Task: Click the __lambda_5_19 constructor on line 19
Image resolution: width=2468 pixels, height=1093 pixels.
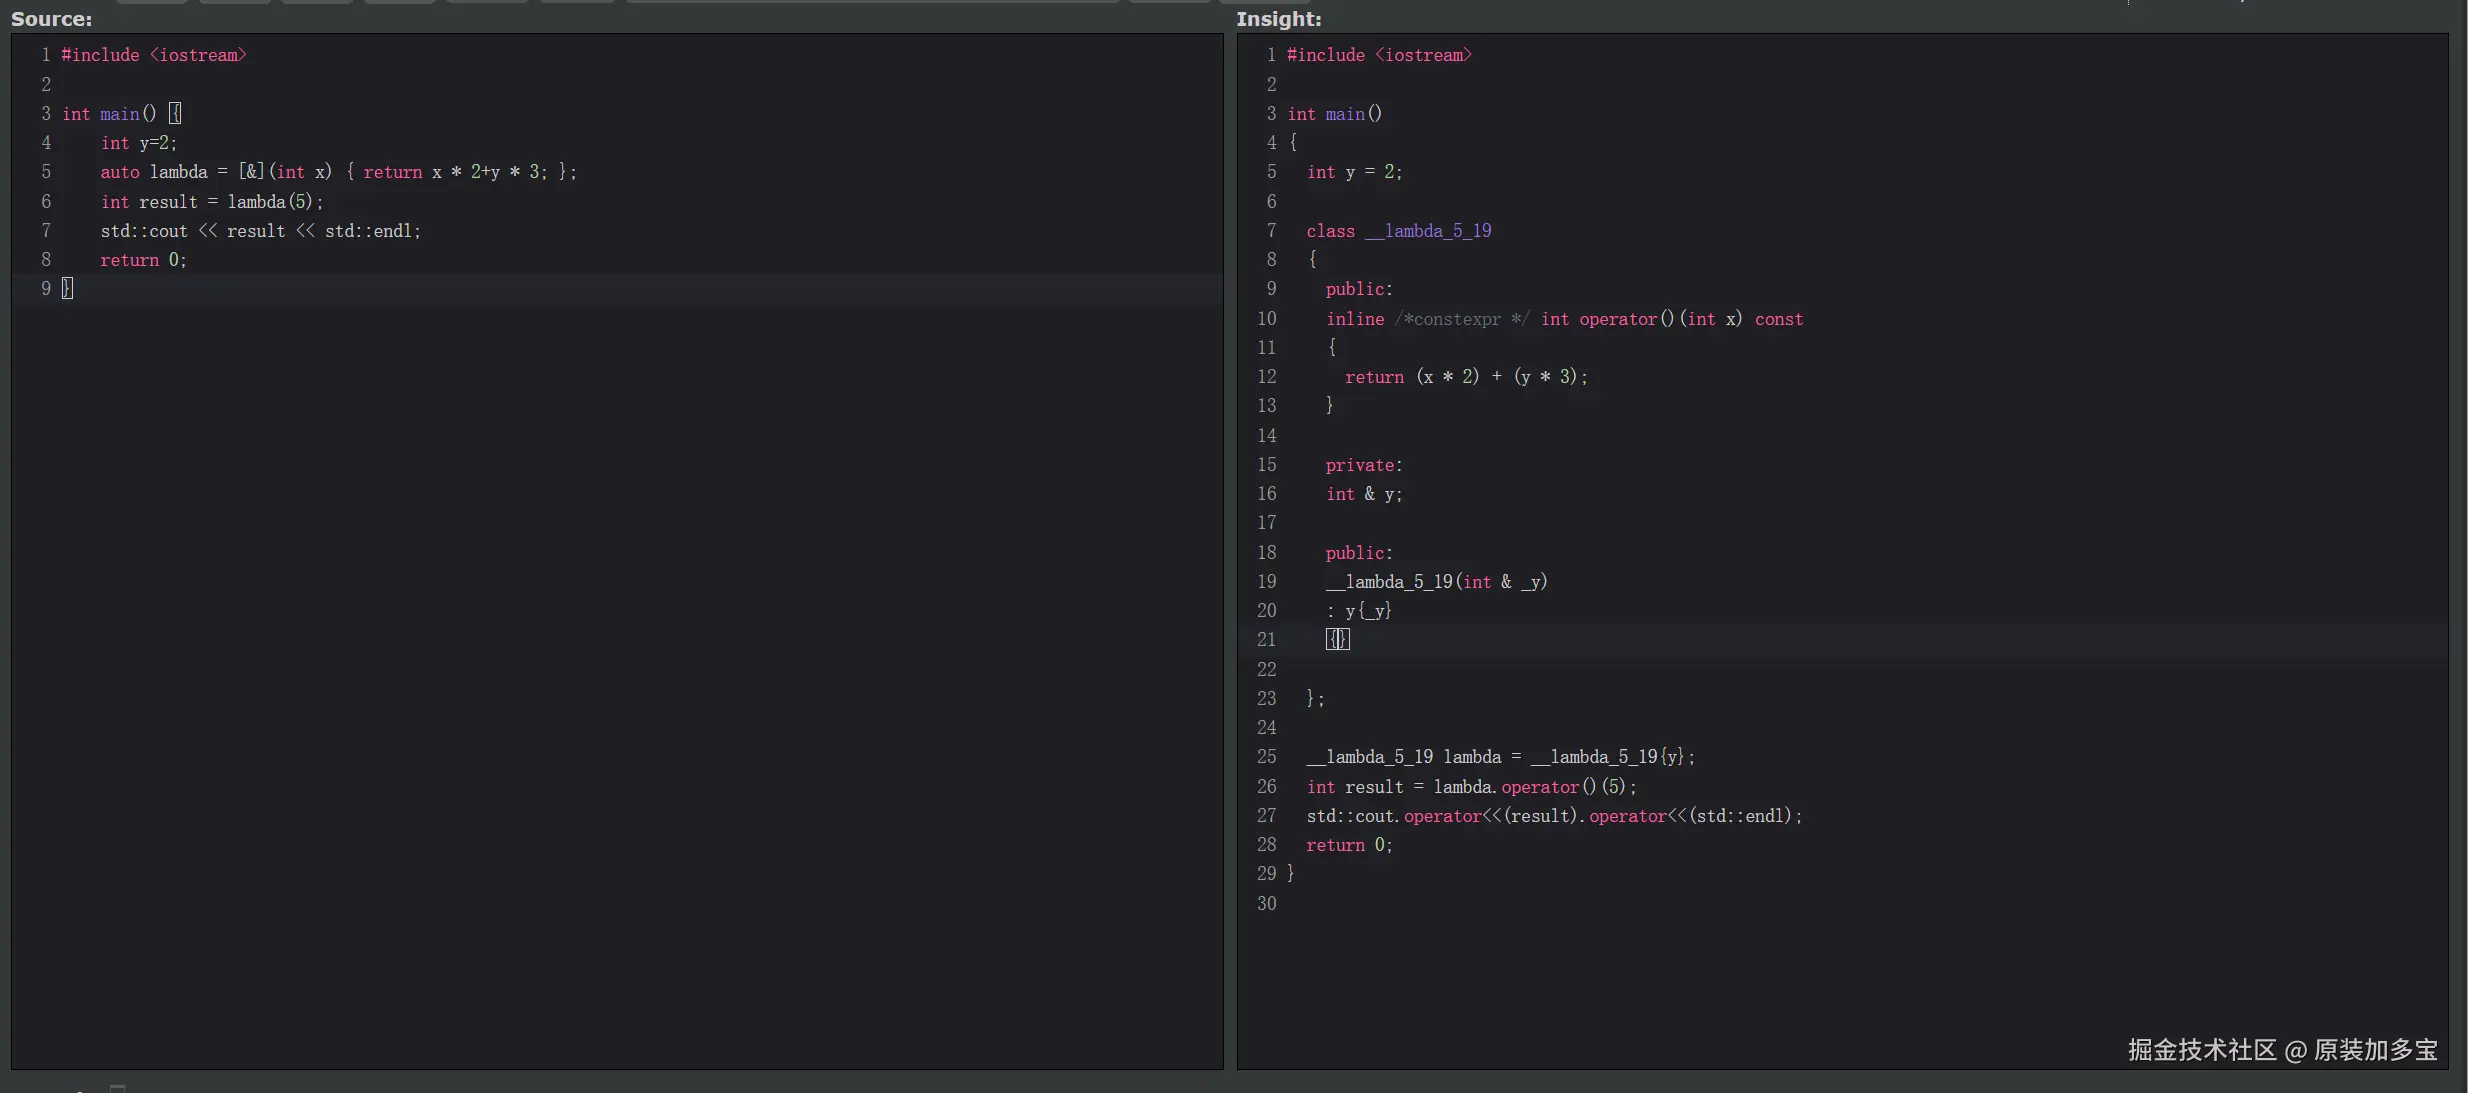Action: (1436, 582)
